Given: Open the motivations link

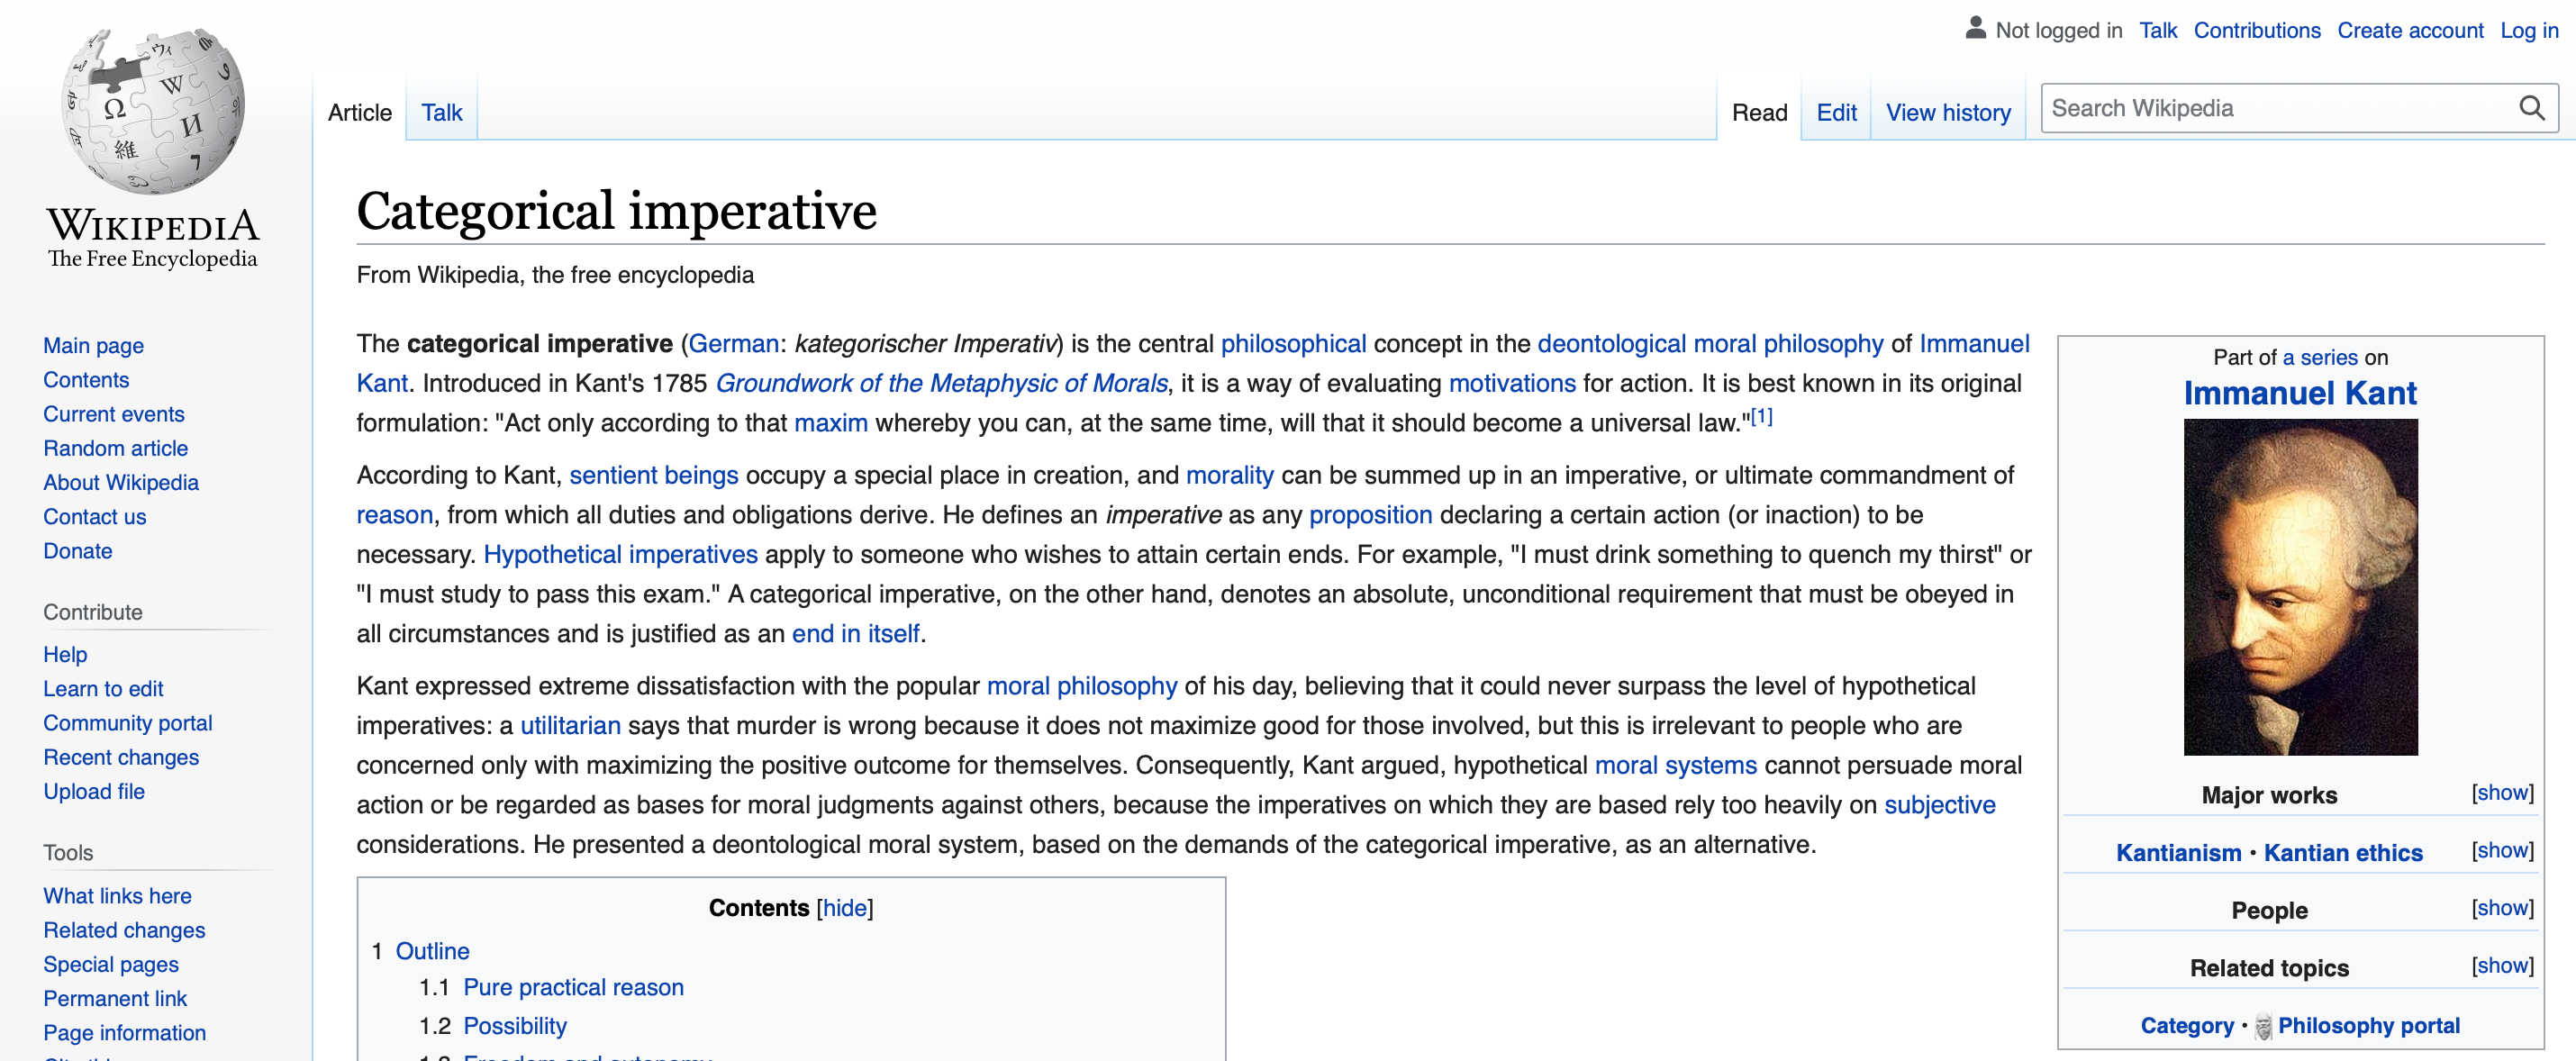Looking at the screenshot, I should (x=1512, y=383).
